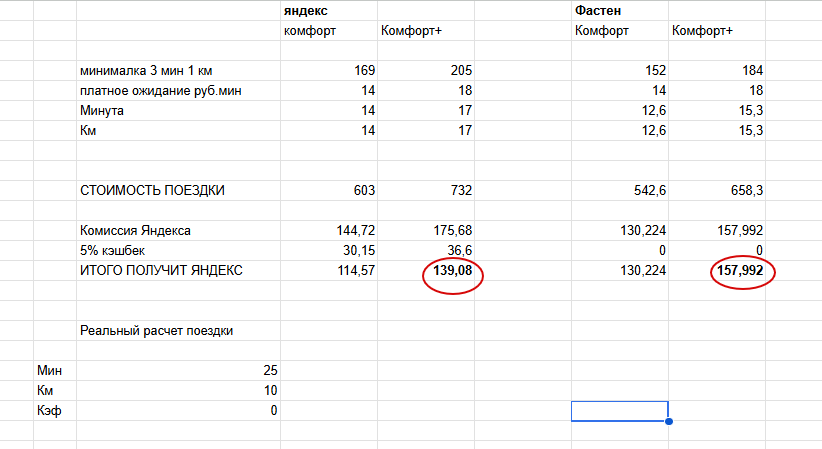Select the trip cost 603

364,190
